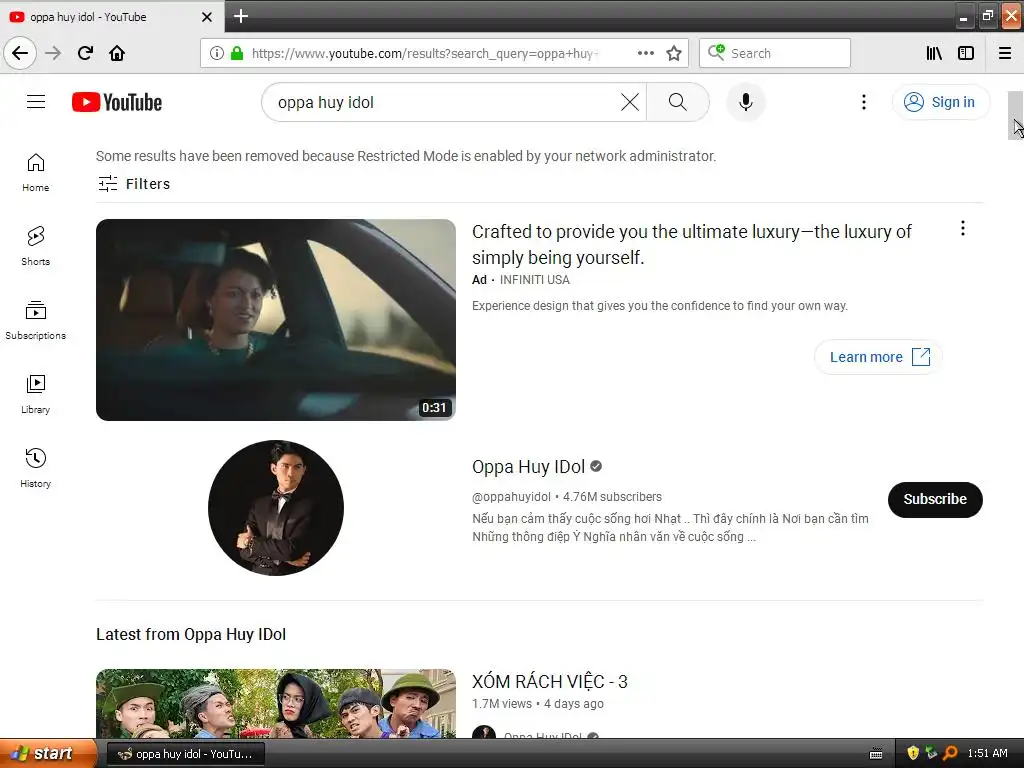Open Shorts in the sidebar

tap(35, 246)
